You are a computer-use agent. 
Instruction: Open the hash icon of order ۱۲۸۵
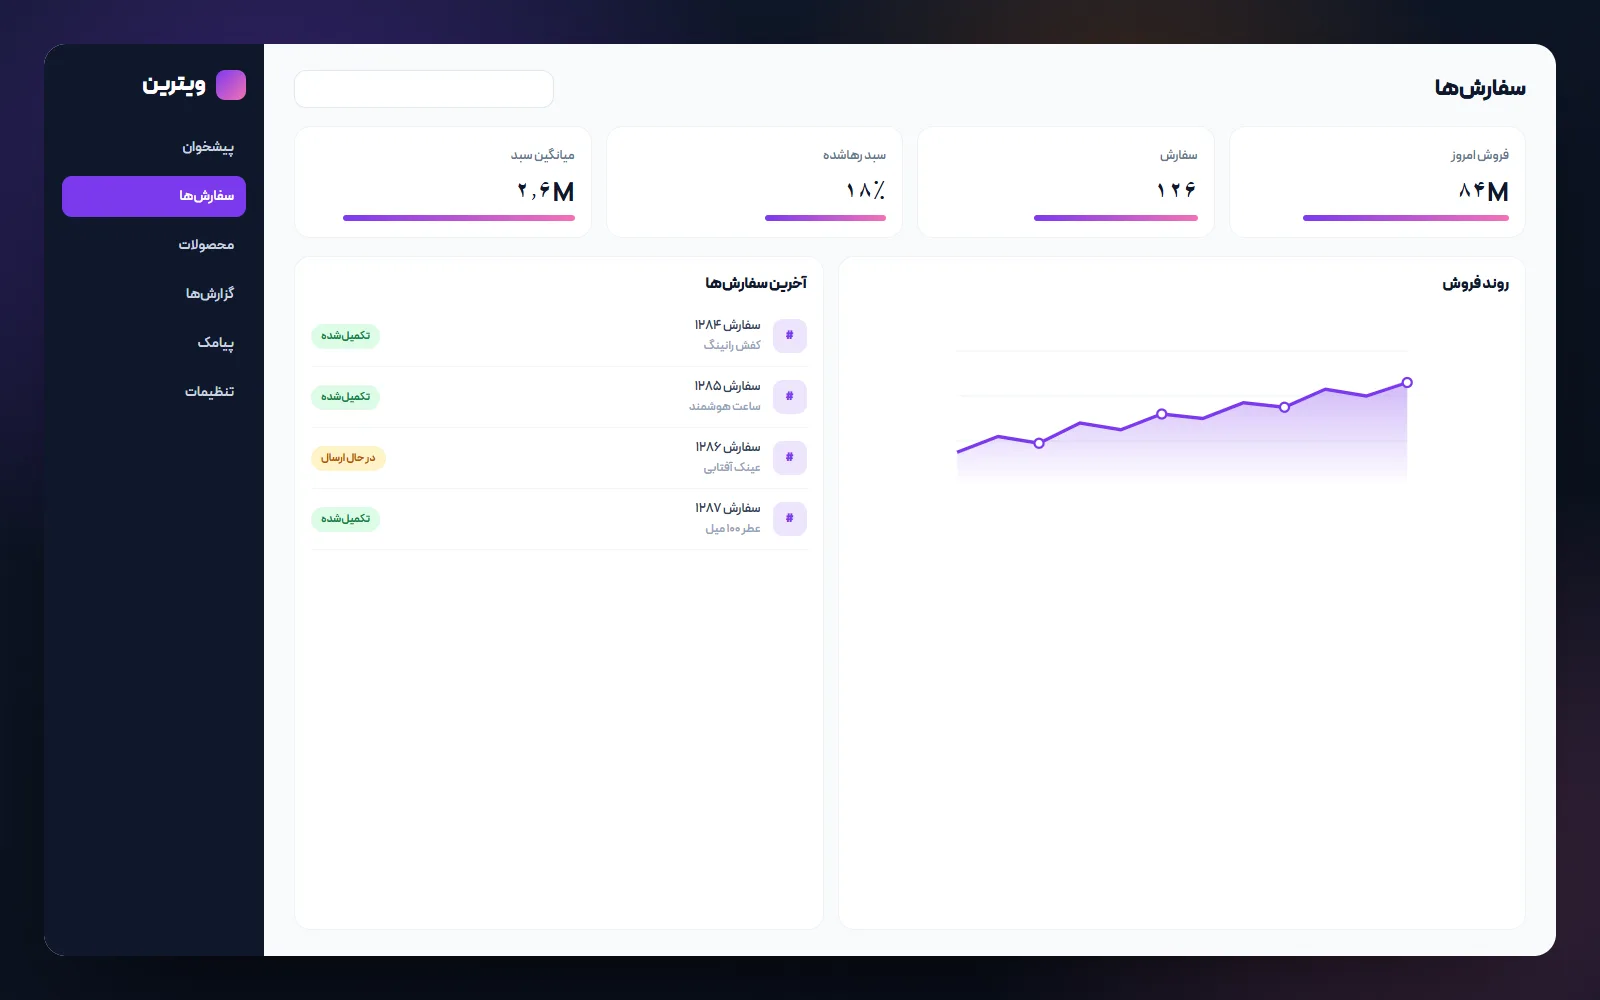click(790, 397)
